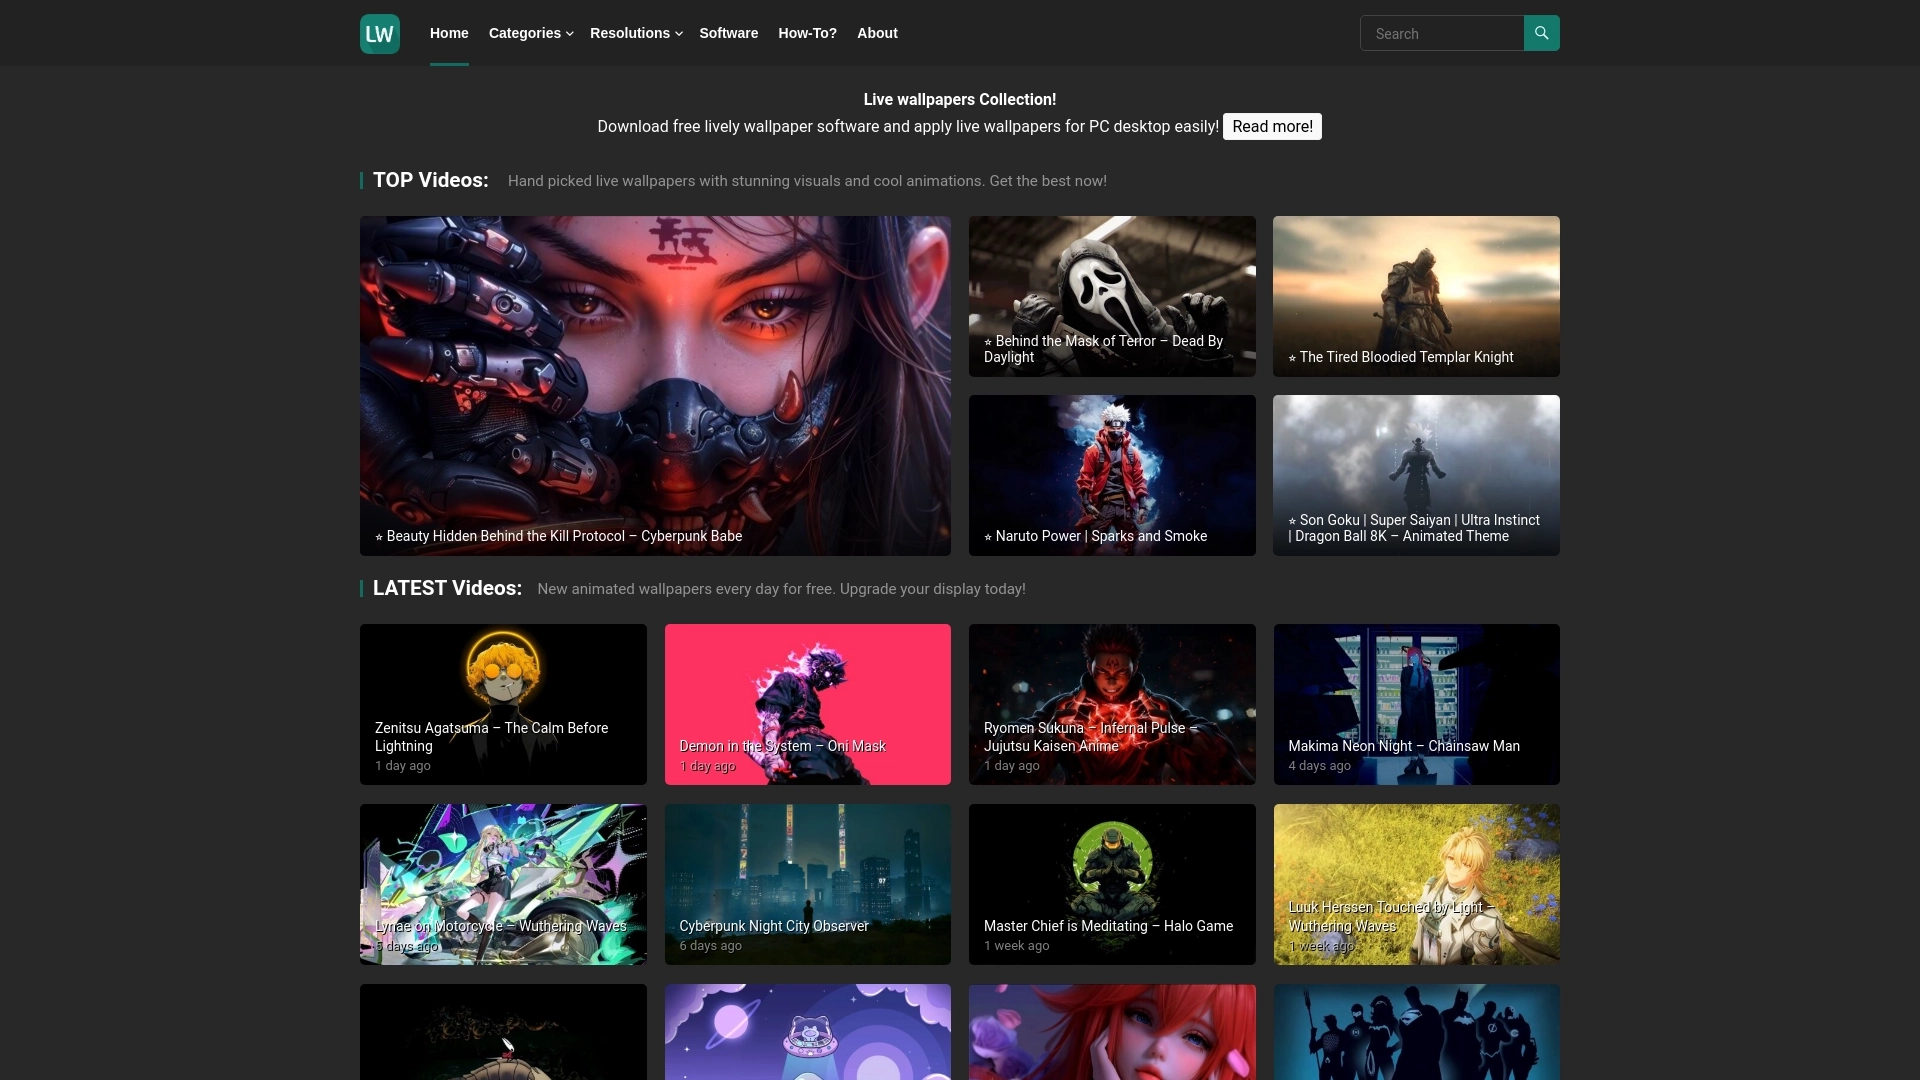Open The Tired Bloodied Templar Knight wallpaper
Image resolution: width=1920 pixels, height=1080 pixels.
tap(1416, 296)
